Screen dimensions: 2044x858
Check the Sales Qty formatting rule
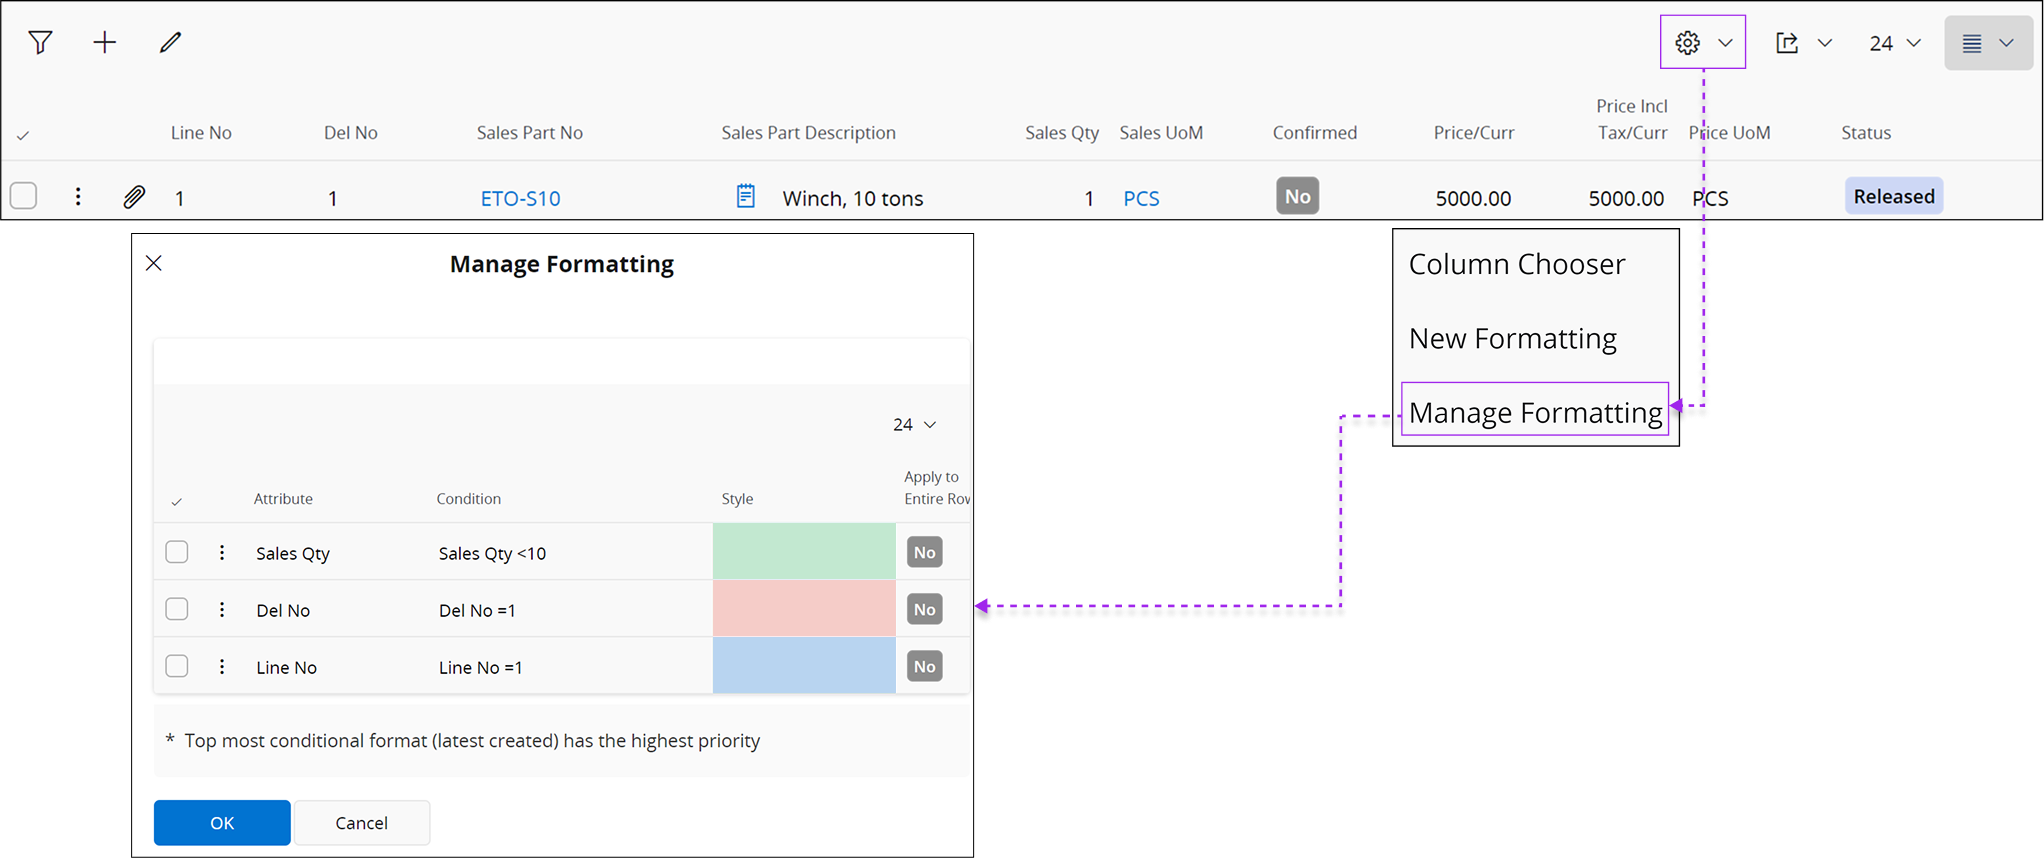(177, 551)
